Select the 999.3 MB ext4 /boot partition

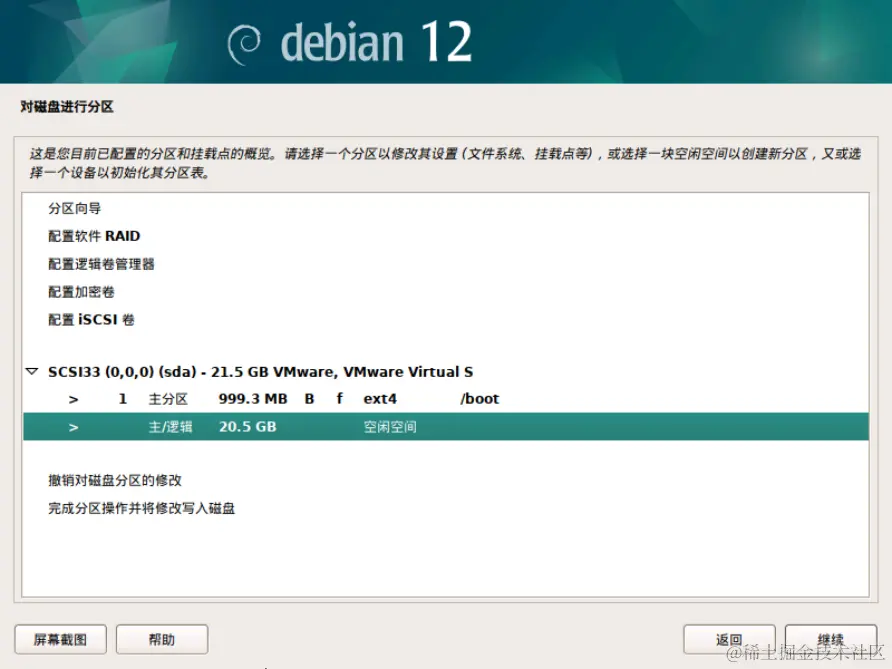400,398
